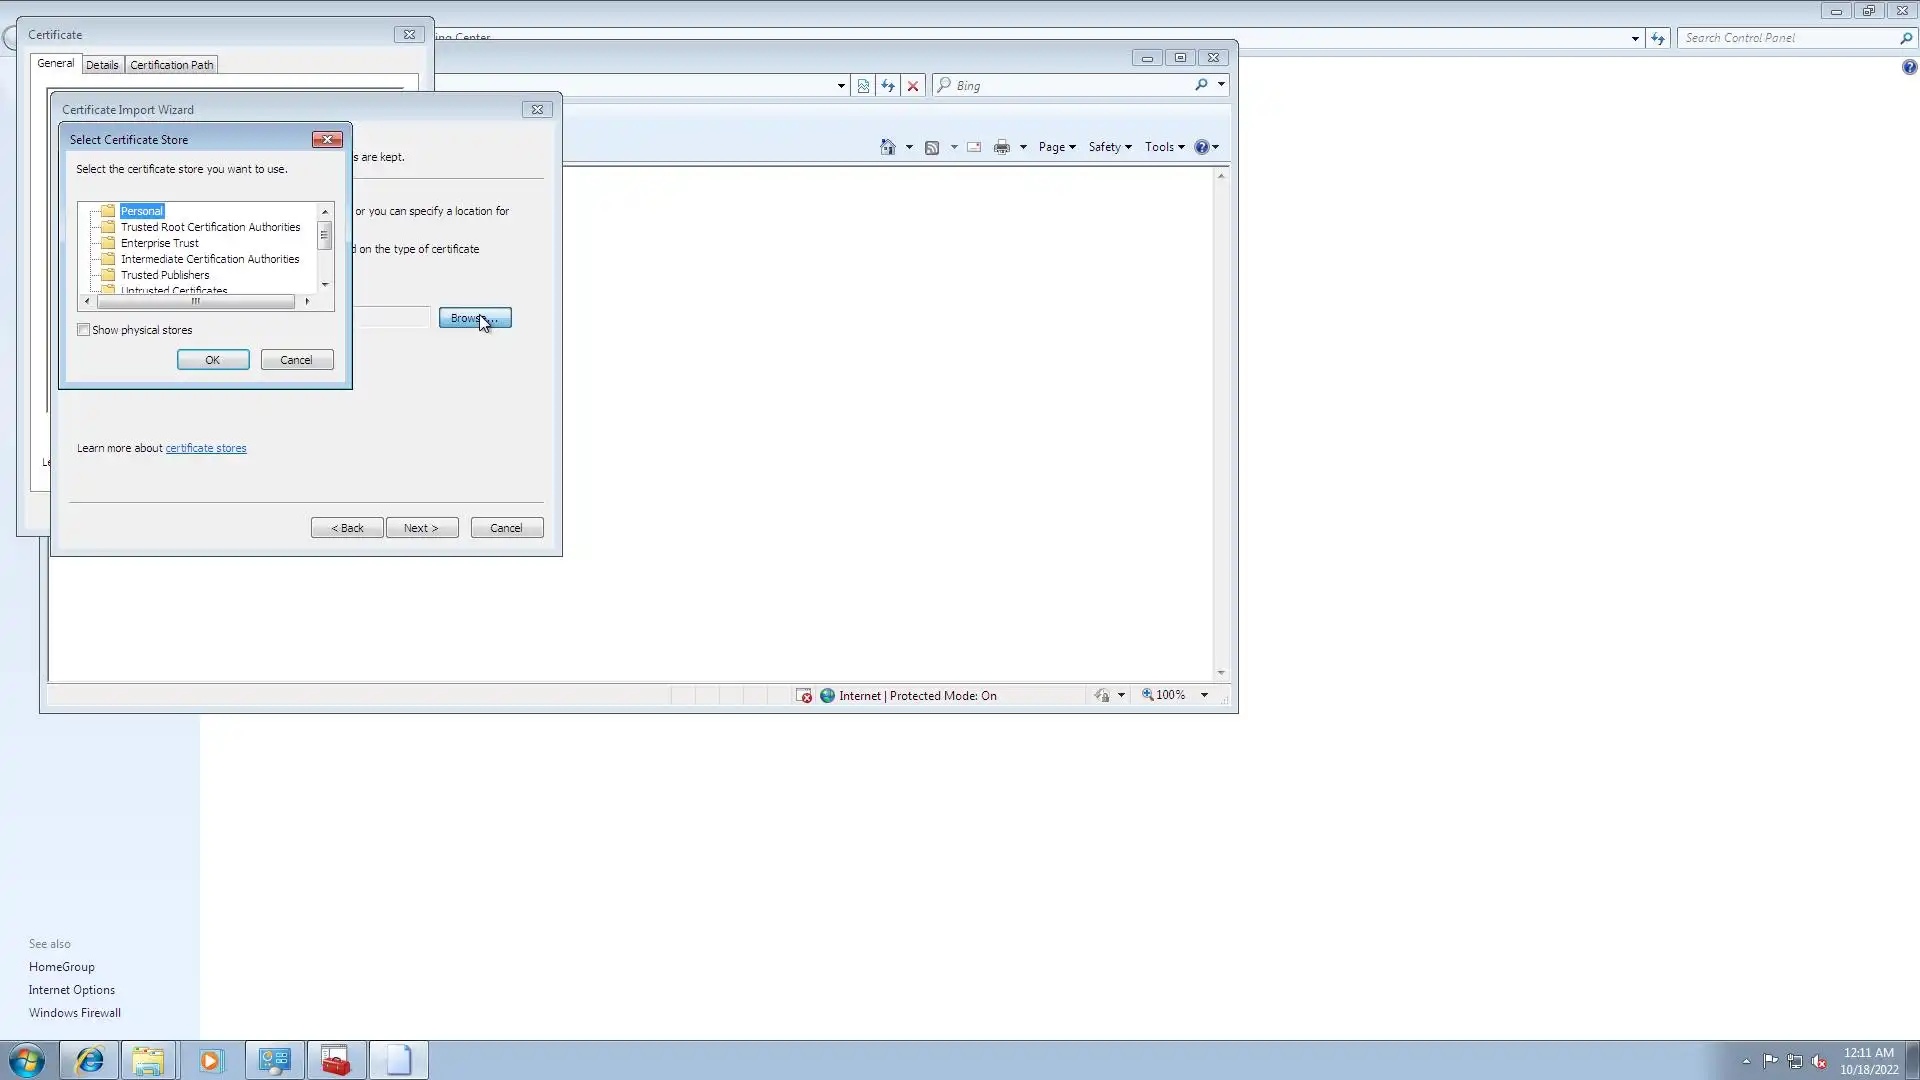This screenshot has height=1080, width=1920.
Task: Click the Refresh page arrows icon
Action: tap(888, 86)
